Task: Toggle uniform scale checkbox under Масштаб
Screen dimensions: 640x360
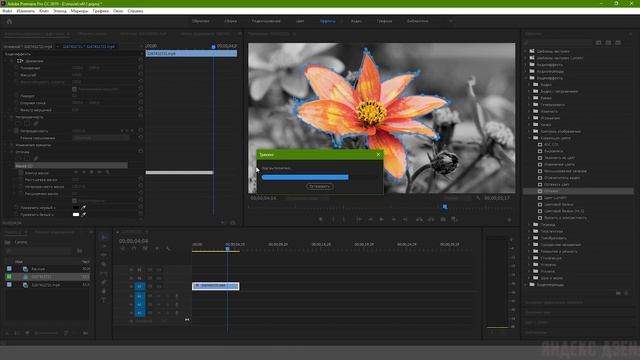Action: (74, 89)
